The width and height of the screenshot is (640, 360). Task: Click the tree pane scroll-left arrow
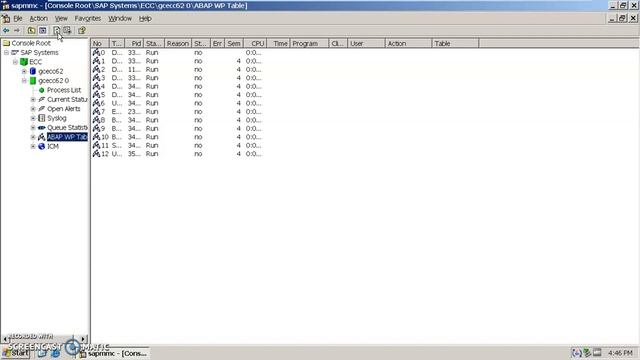click(x=5, y=339)
